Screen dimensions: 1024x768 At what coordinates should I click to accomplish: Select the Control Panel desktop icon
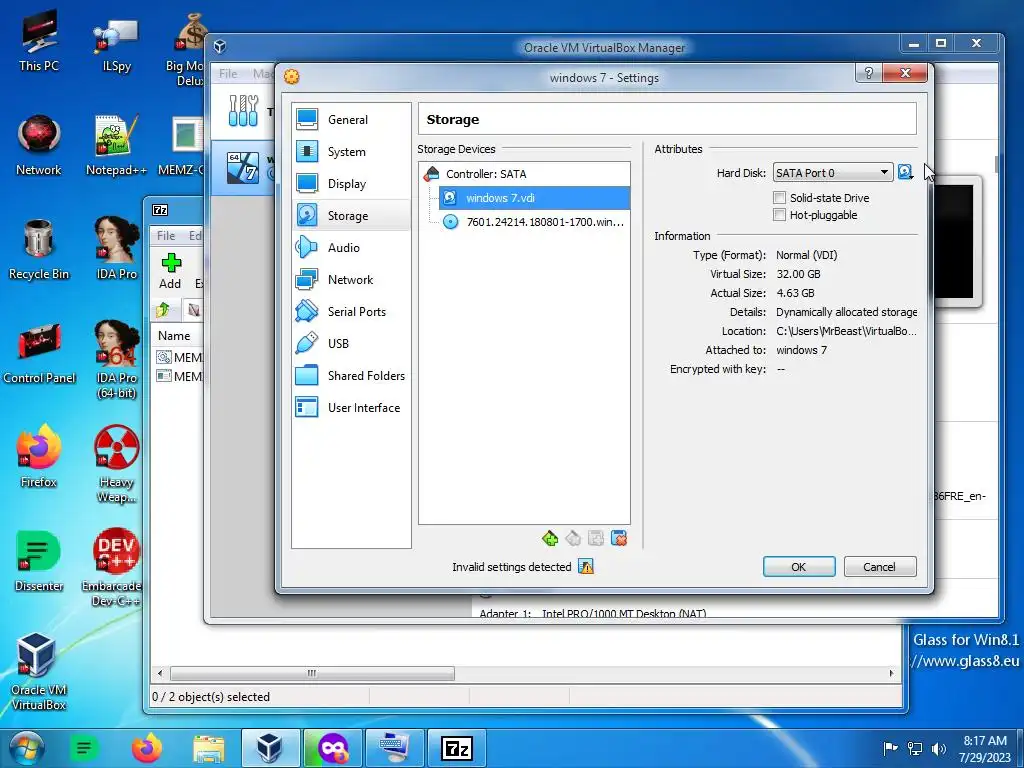point(39,353)
